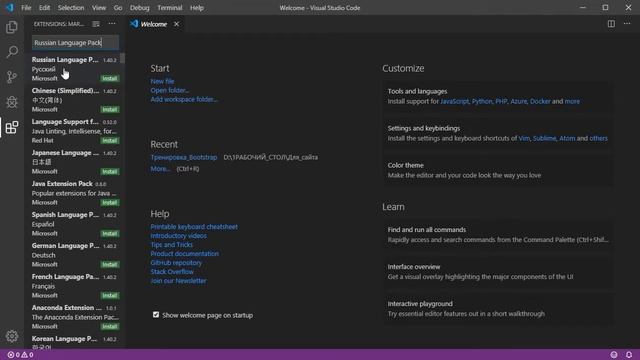Viewport: 640px width, 360px height.
Task: Open notifications bell in status bar
Action: pos(629,355)
